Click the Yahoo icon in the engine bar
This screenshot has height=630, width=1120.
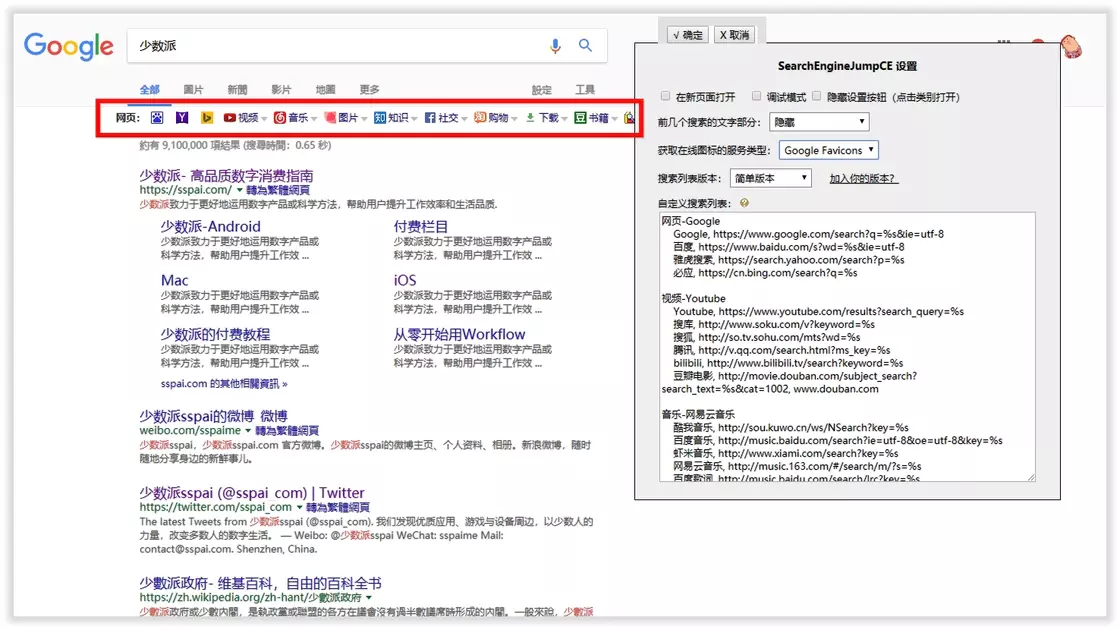pos(182,118)
